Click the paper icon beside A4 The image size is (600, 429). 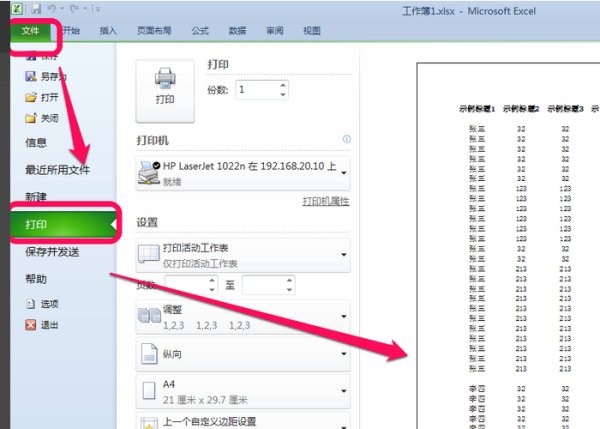pos(149,391)
